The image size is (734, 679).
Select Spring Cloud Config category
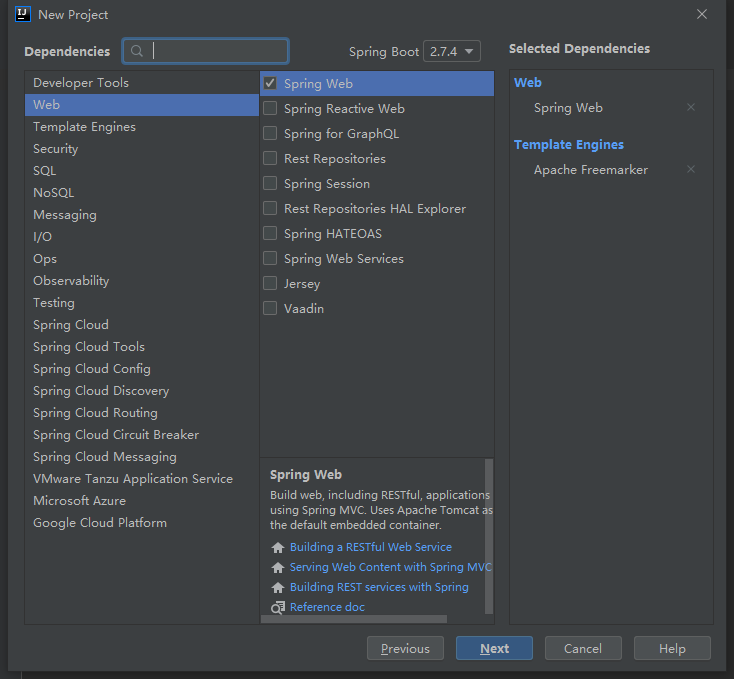(142, 369)
